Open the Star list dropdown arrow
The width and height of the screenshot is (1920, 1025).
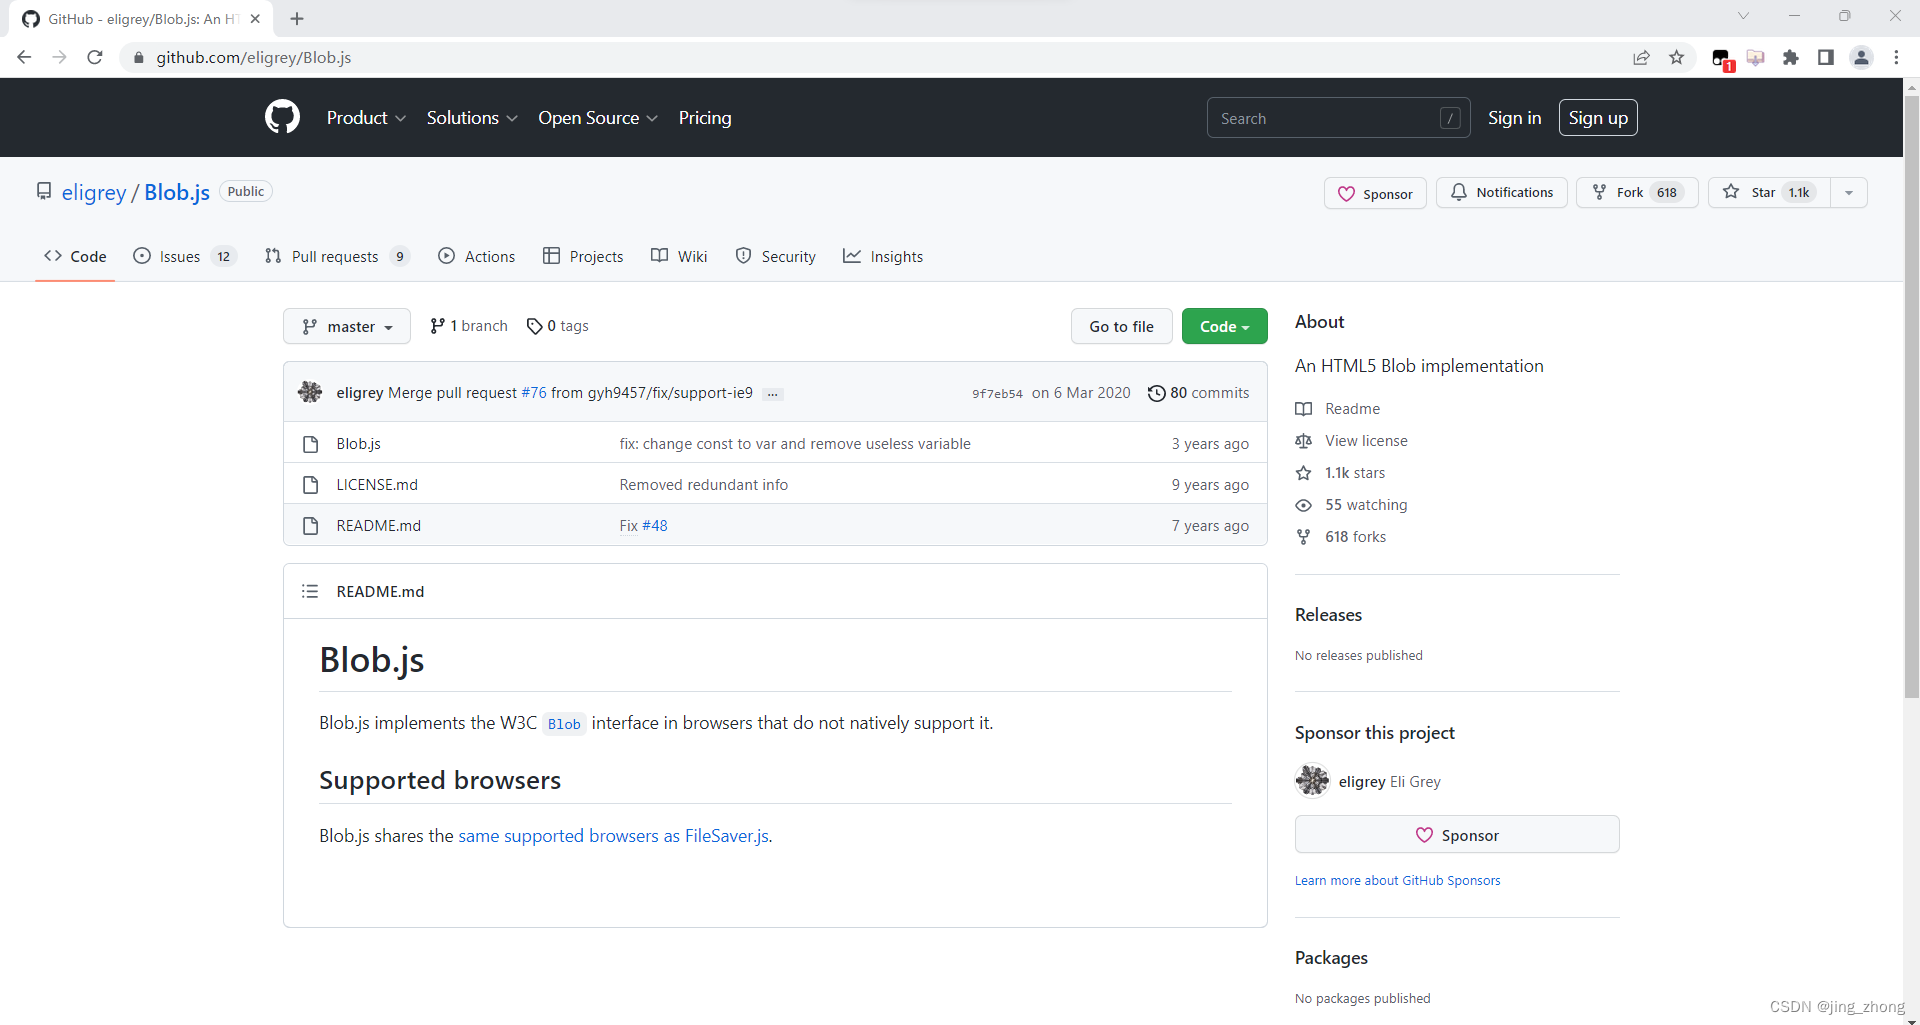1849,192
